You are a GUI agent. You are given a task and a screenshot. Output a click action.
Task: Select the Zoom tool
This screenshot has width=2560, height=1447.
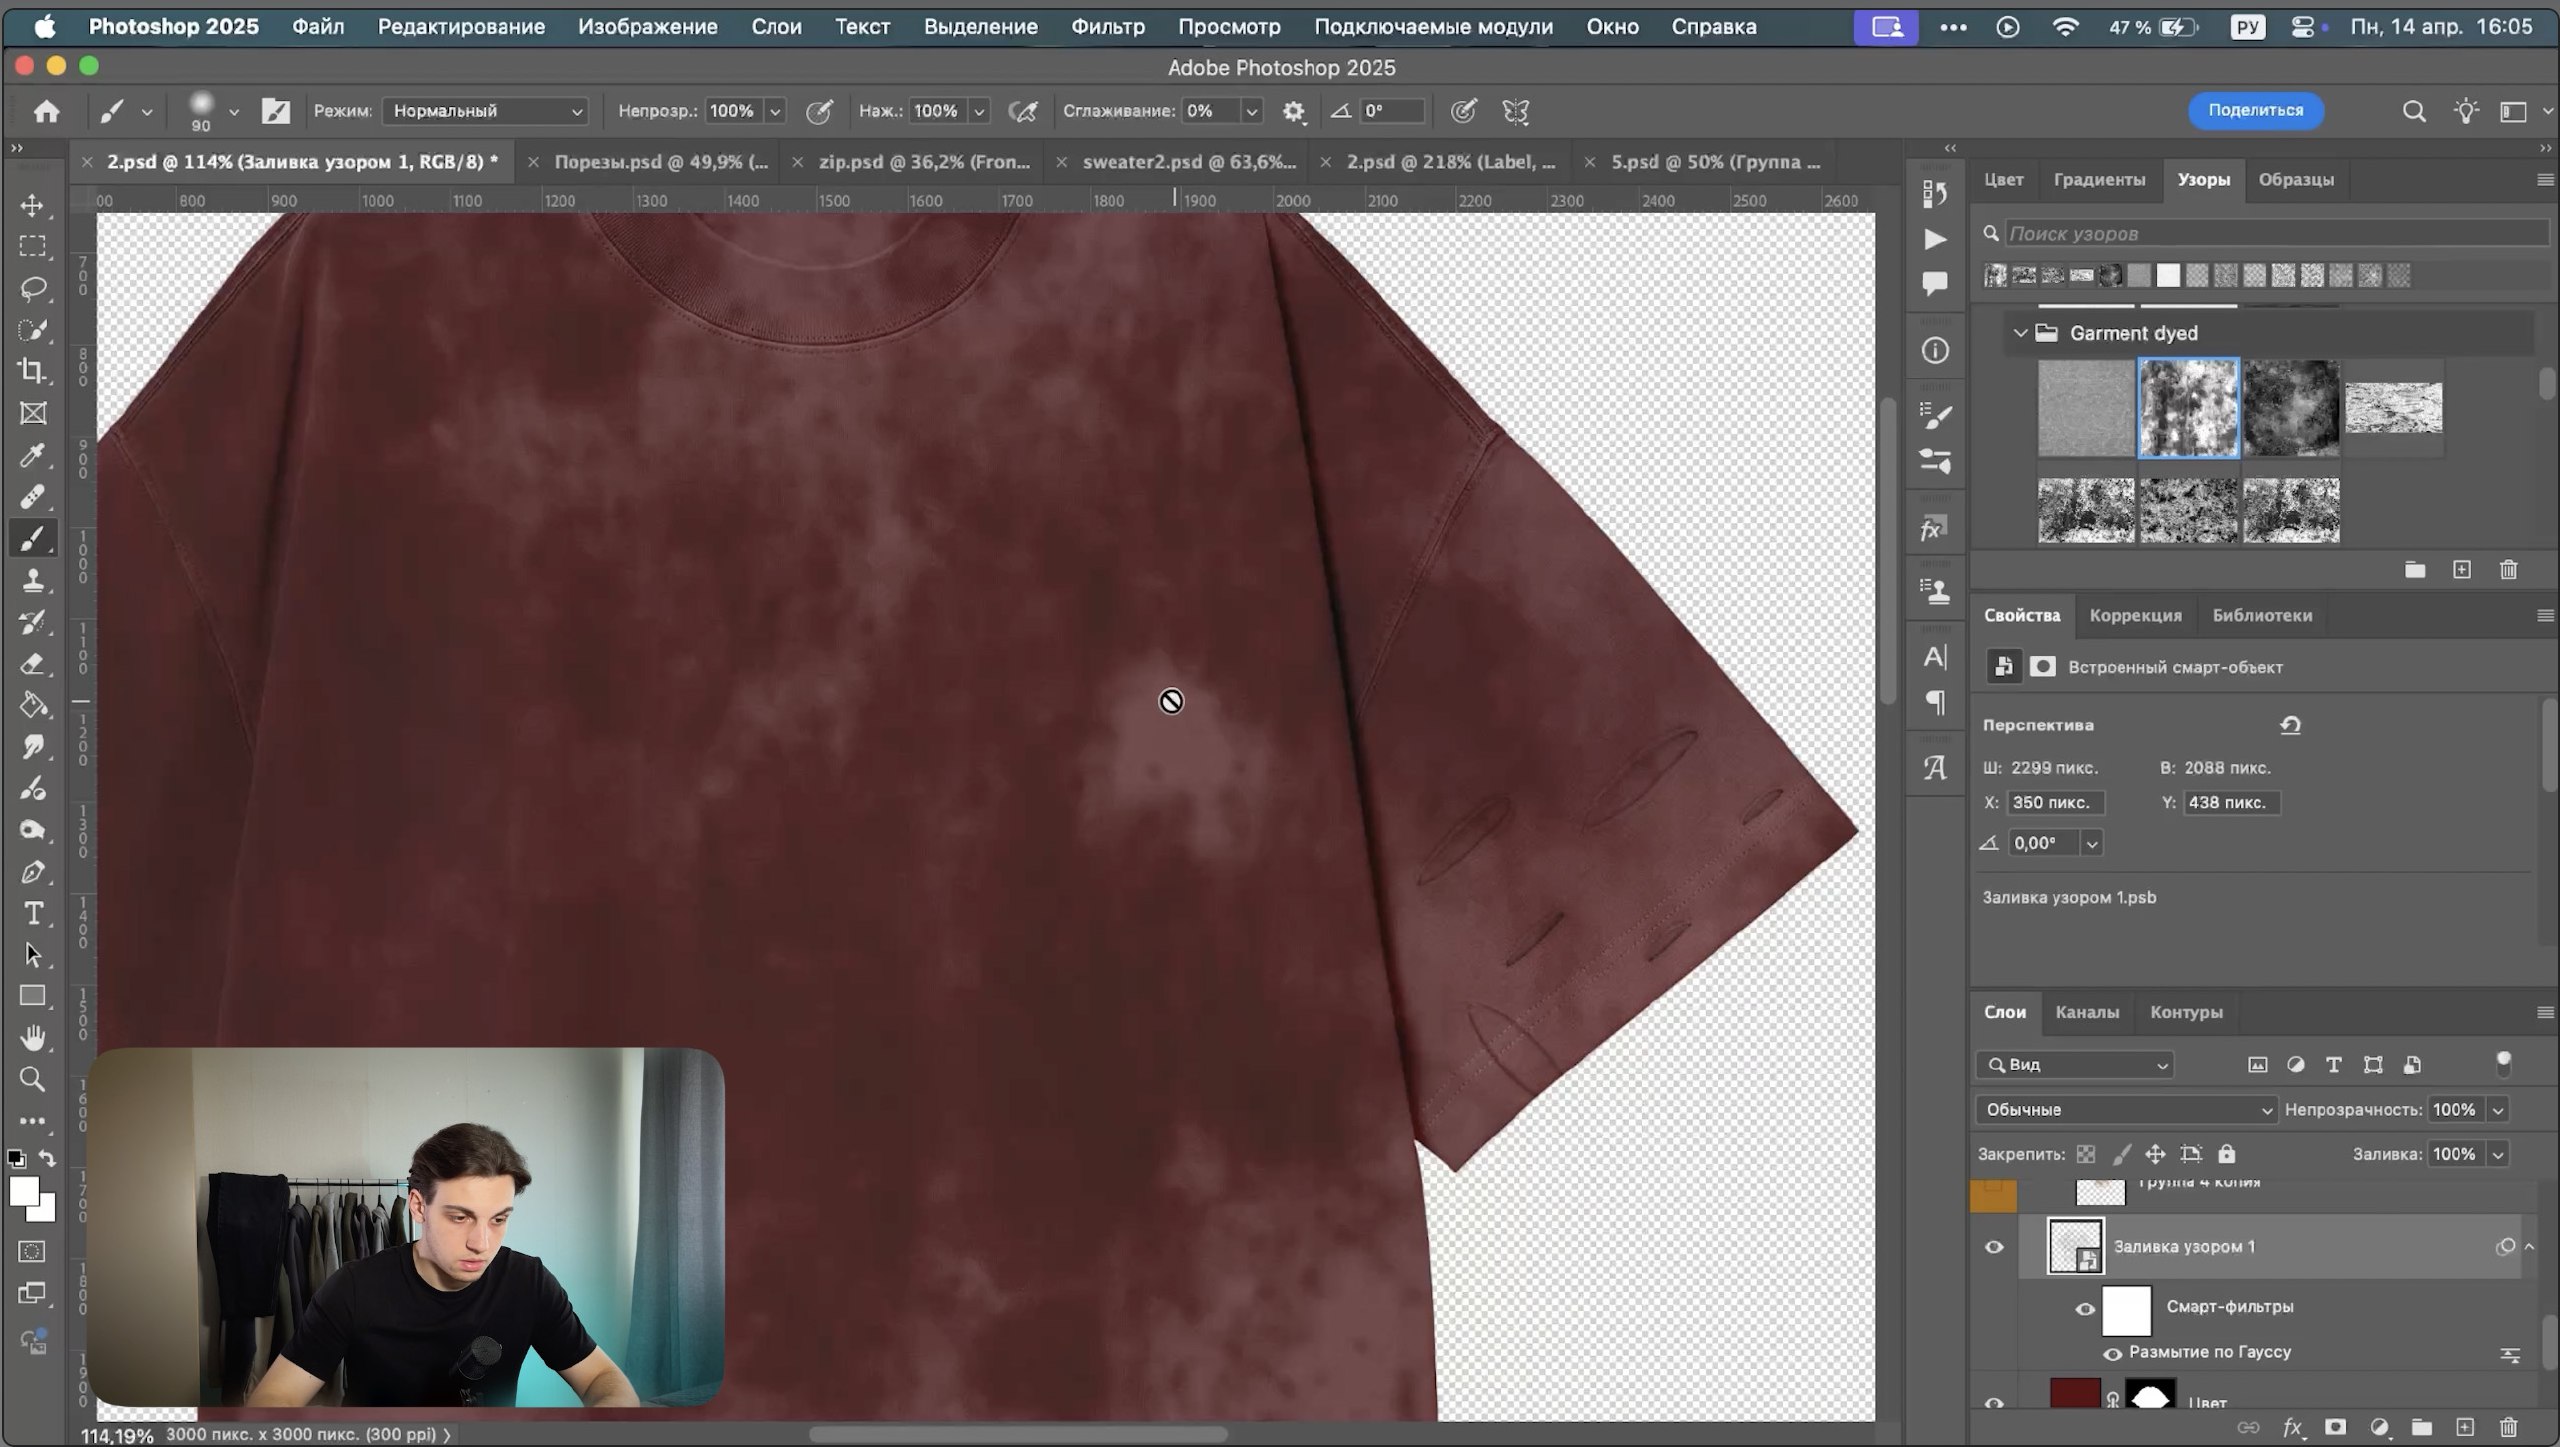click(32, 1079)
